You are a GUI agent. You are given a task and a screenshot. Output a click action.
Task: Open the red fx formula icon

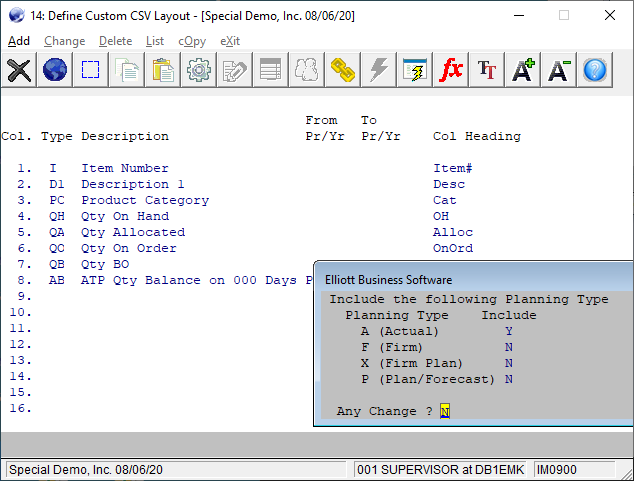tap(451, 70)
